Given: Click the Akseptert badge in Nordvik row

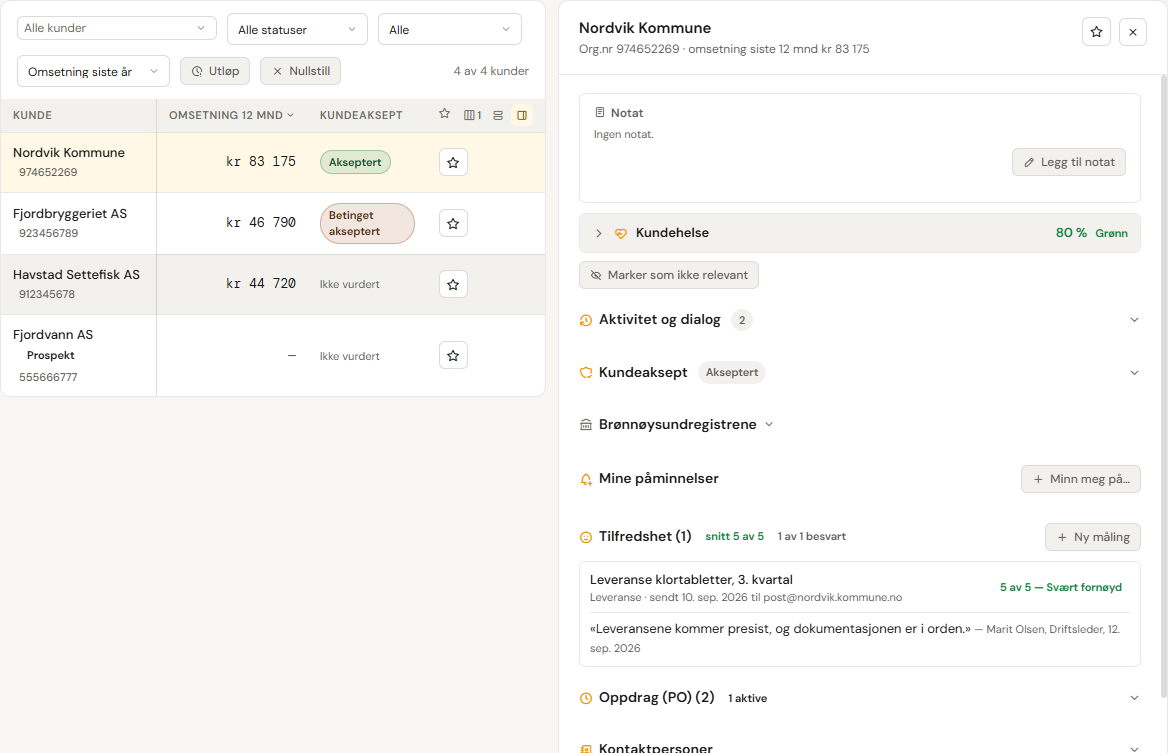Looking at the screenshot, I should [x=355, y=162].
